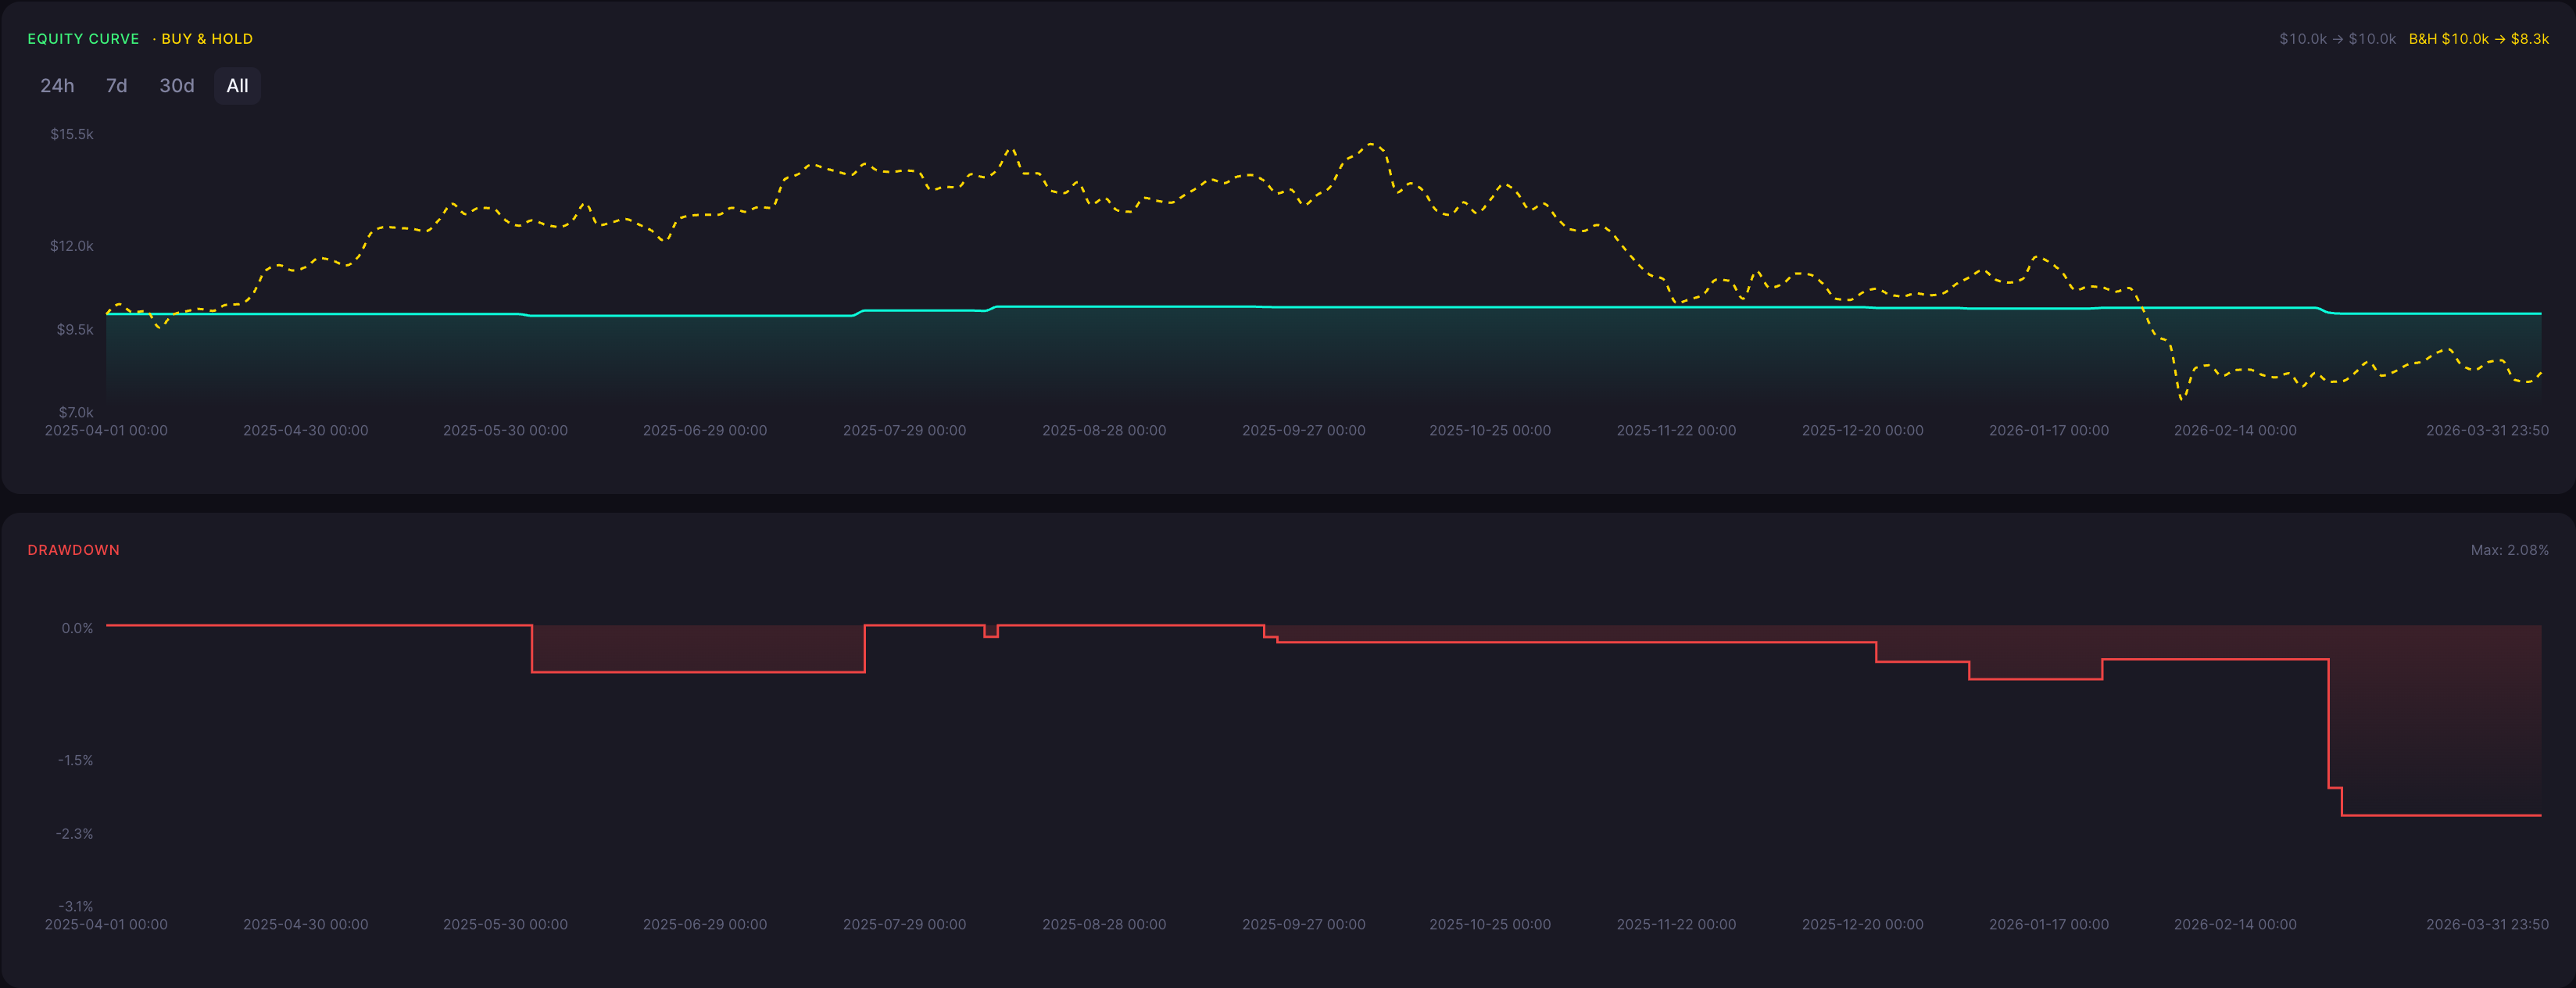Click the $12.0k y-axis label
Screen dimensions: 2576x988
click(x=72, y=246)
